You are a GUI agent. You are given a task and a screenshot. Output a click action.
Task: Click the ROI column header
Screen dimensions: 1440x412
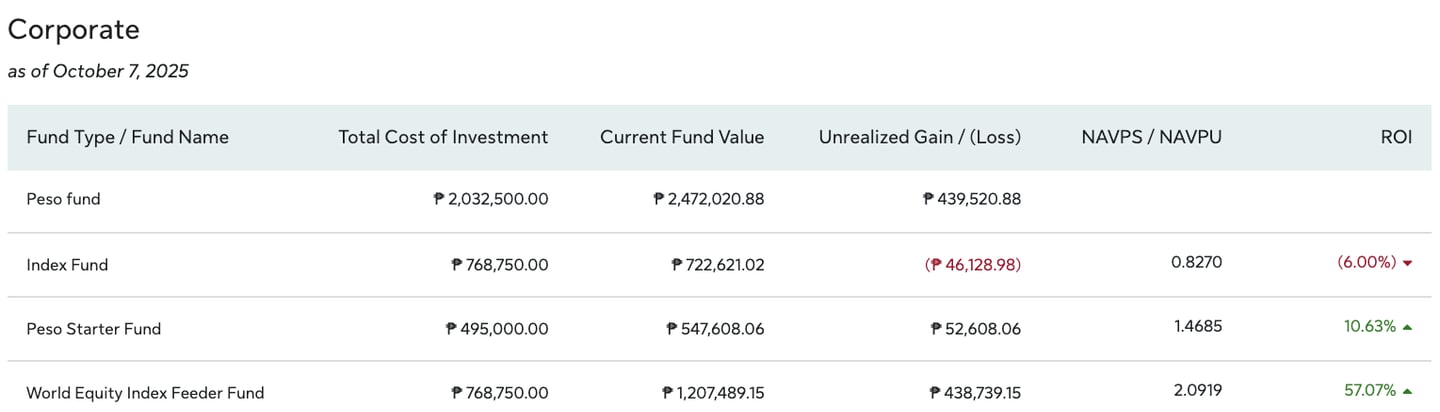coord(1396,137)
